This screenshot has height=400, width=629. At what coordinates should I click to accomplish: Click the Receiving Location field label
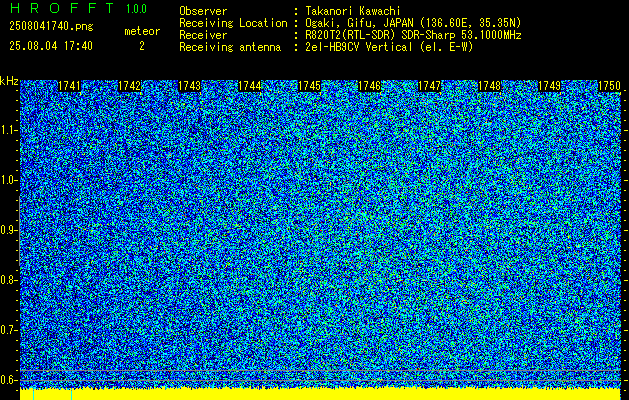(233, 23)
